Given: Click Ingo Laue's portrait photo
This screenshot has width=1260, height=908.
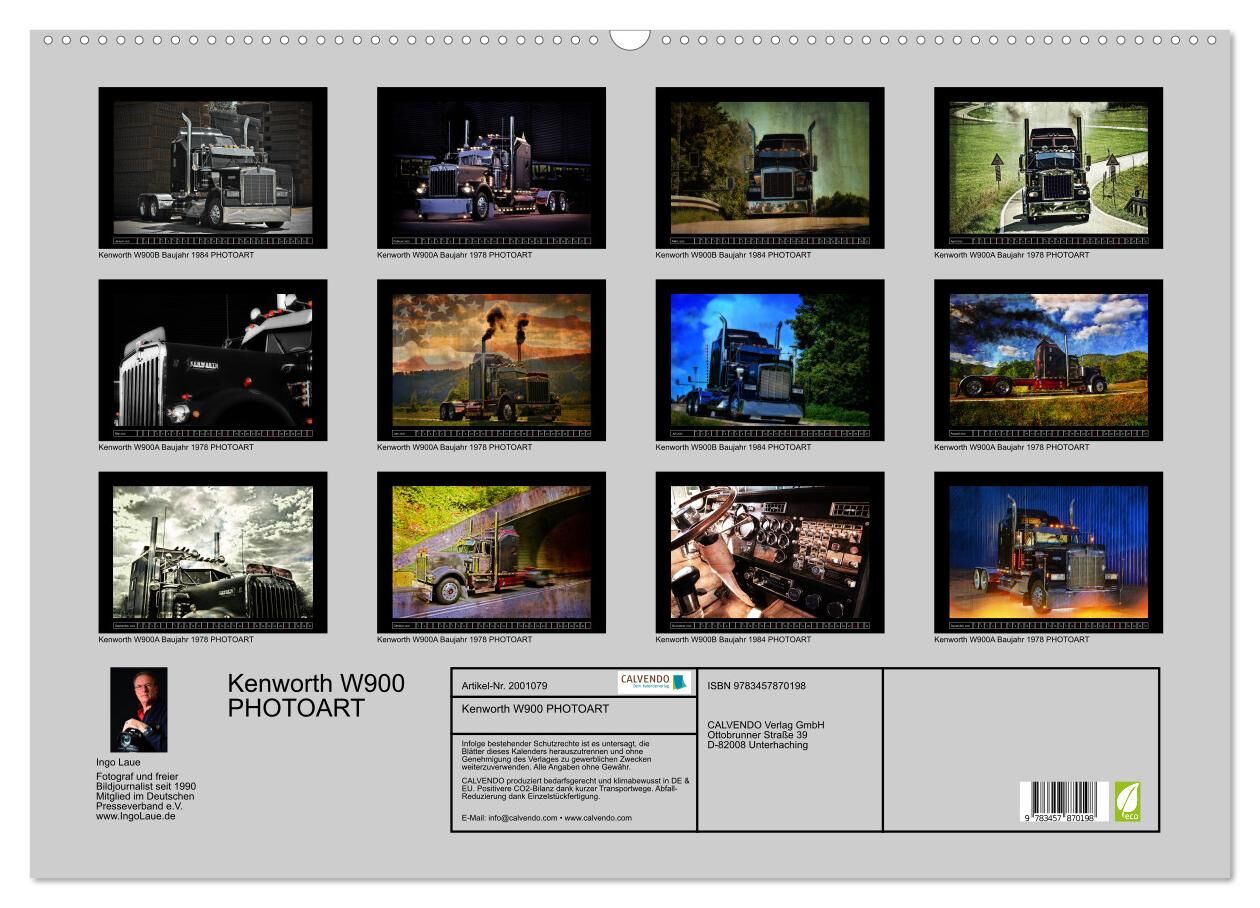Looking at the screenshot, I should pos(138,710).
